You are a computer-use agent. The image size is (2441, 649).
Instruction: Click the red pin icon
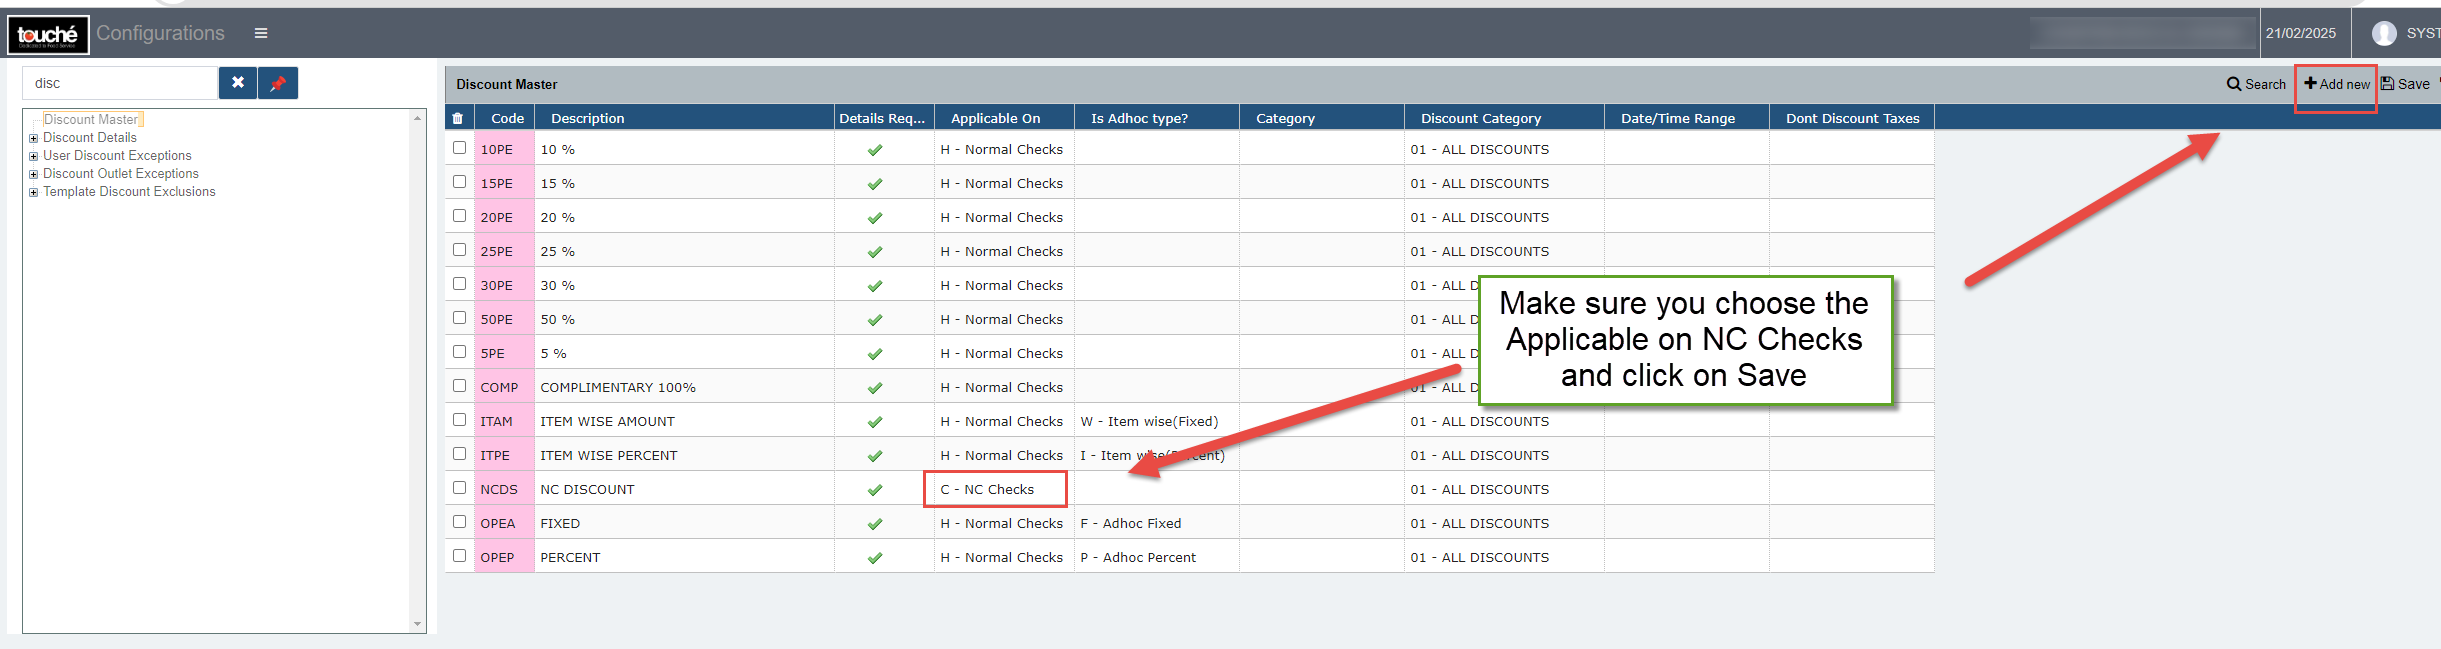(278, 83)
